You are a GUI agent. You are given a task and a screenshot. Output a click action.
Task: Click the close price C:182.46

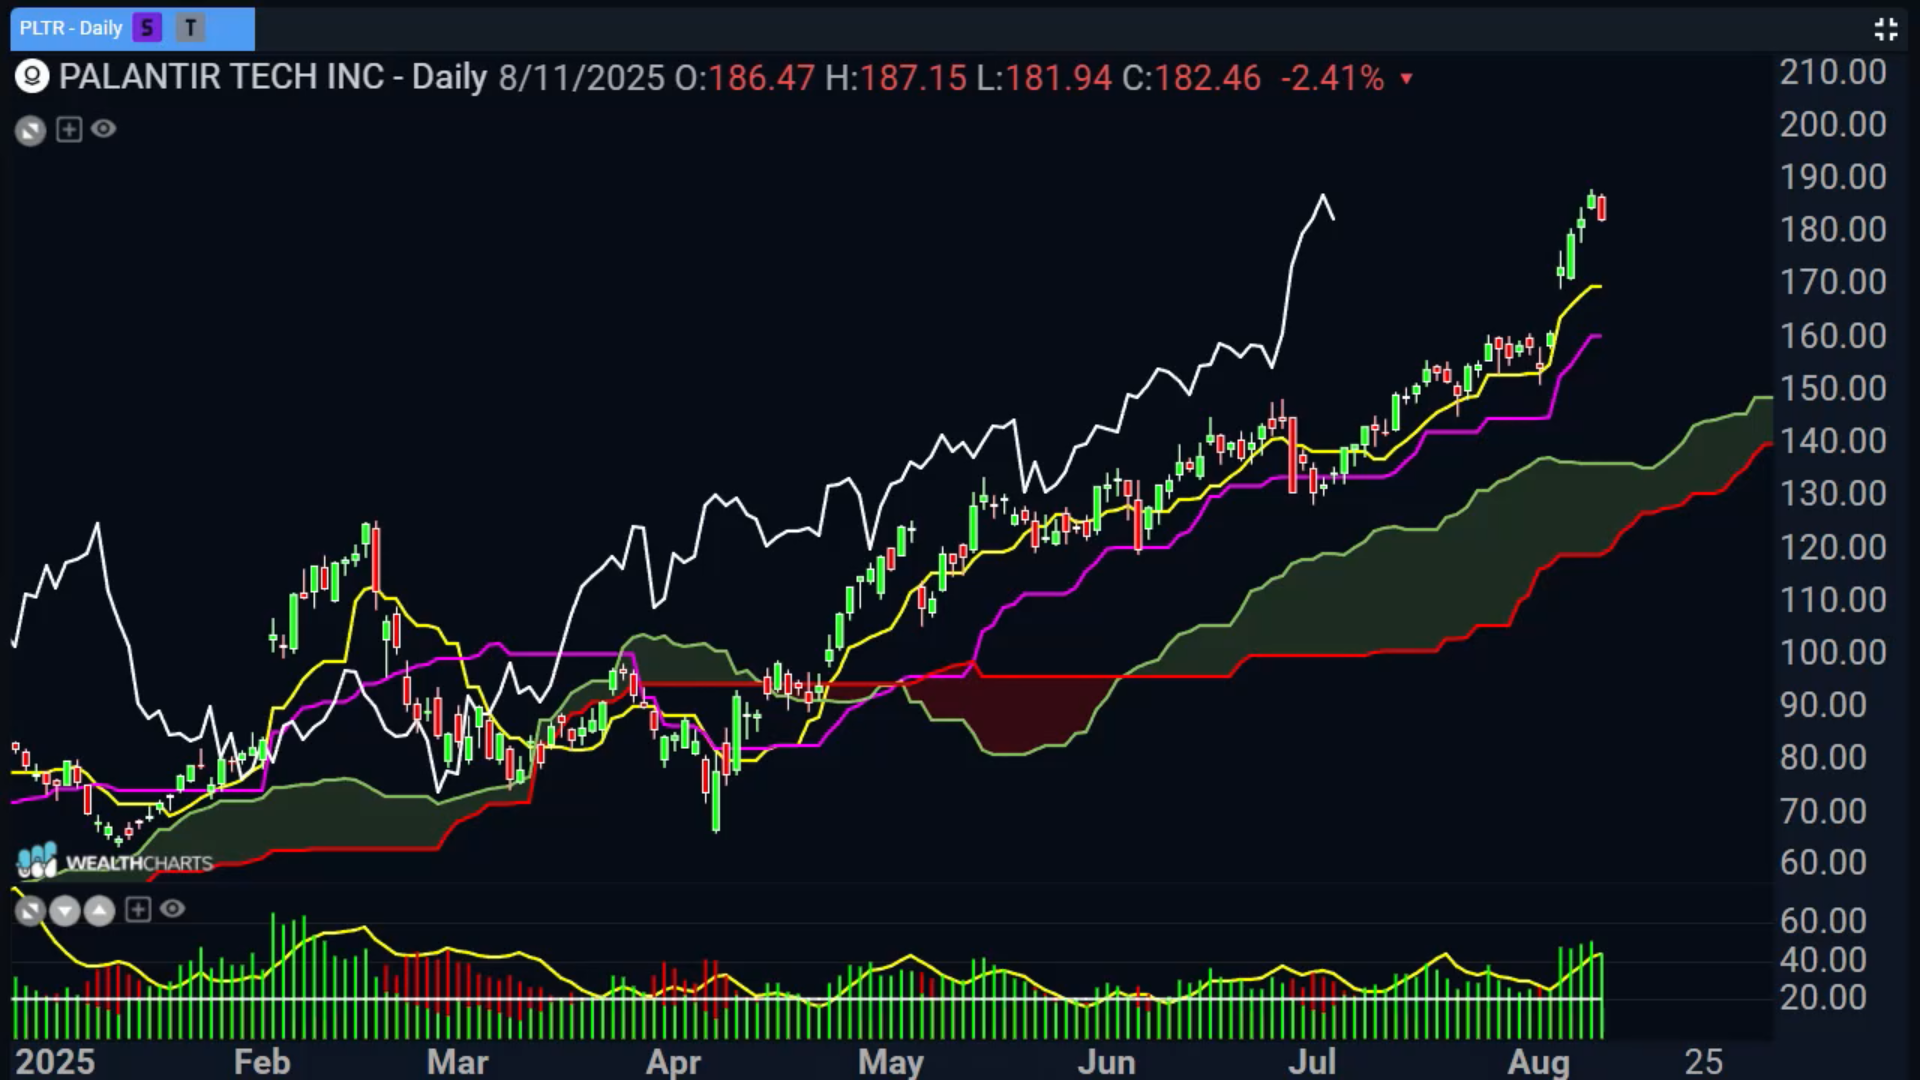[1191, 78]
